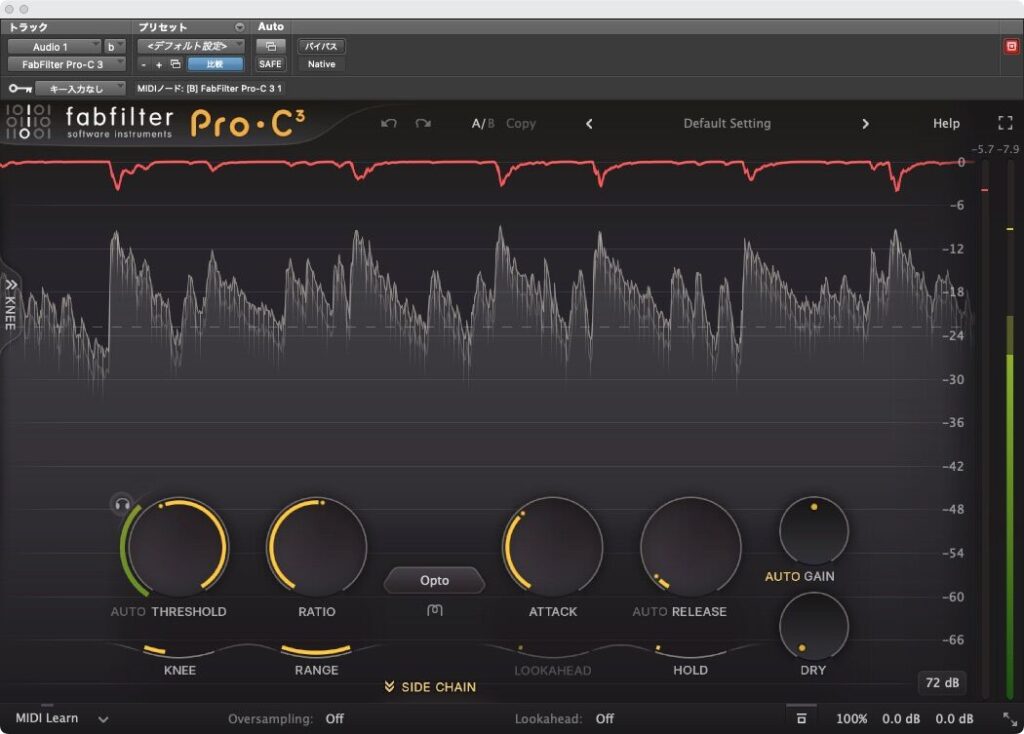The height and width of the screenshot is (734, 1024).
Task: Click the undo arrow icon
Action: tap(389, 123)
